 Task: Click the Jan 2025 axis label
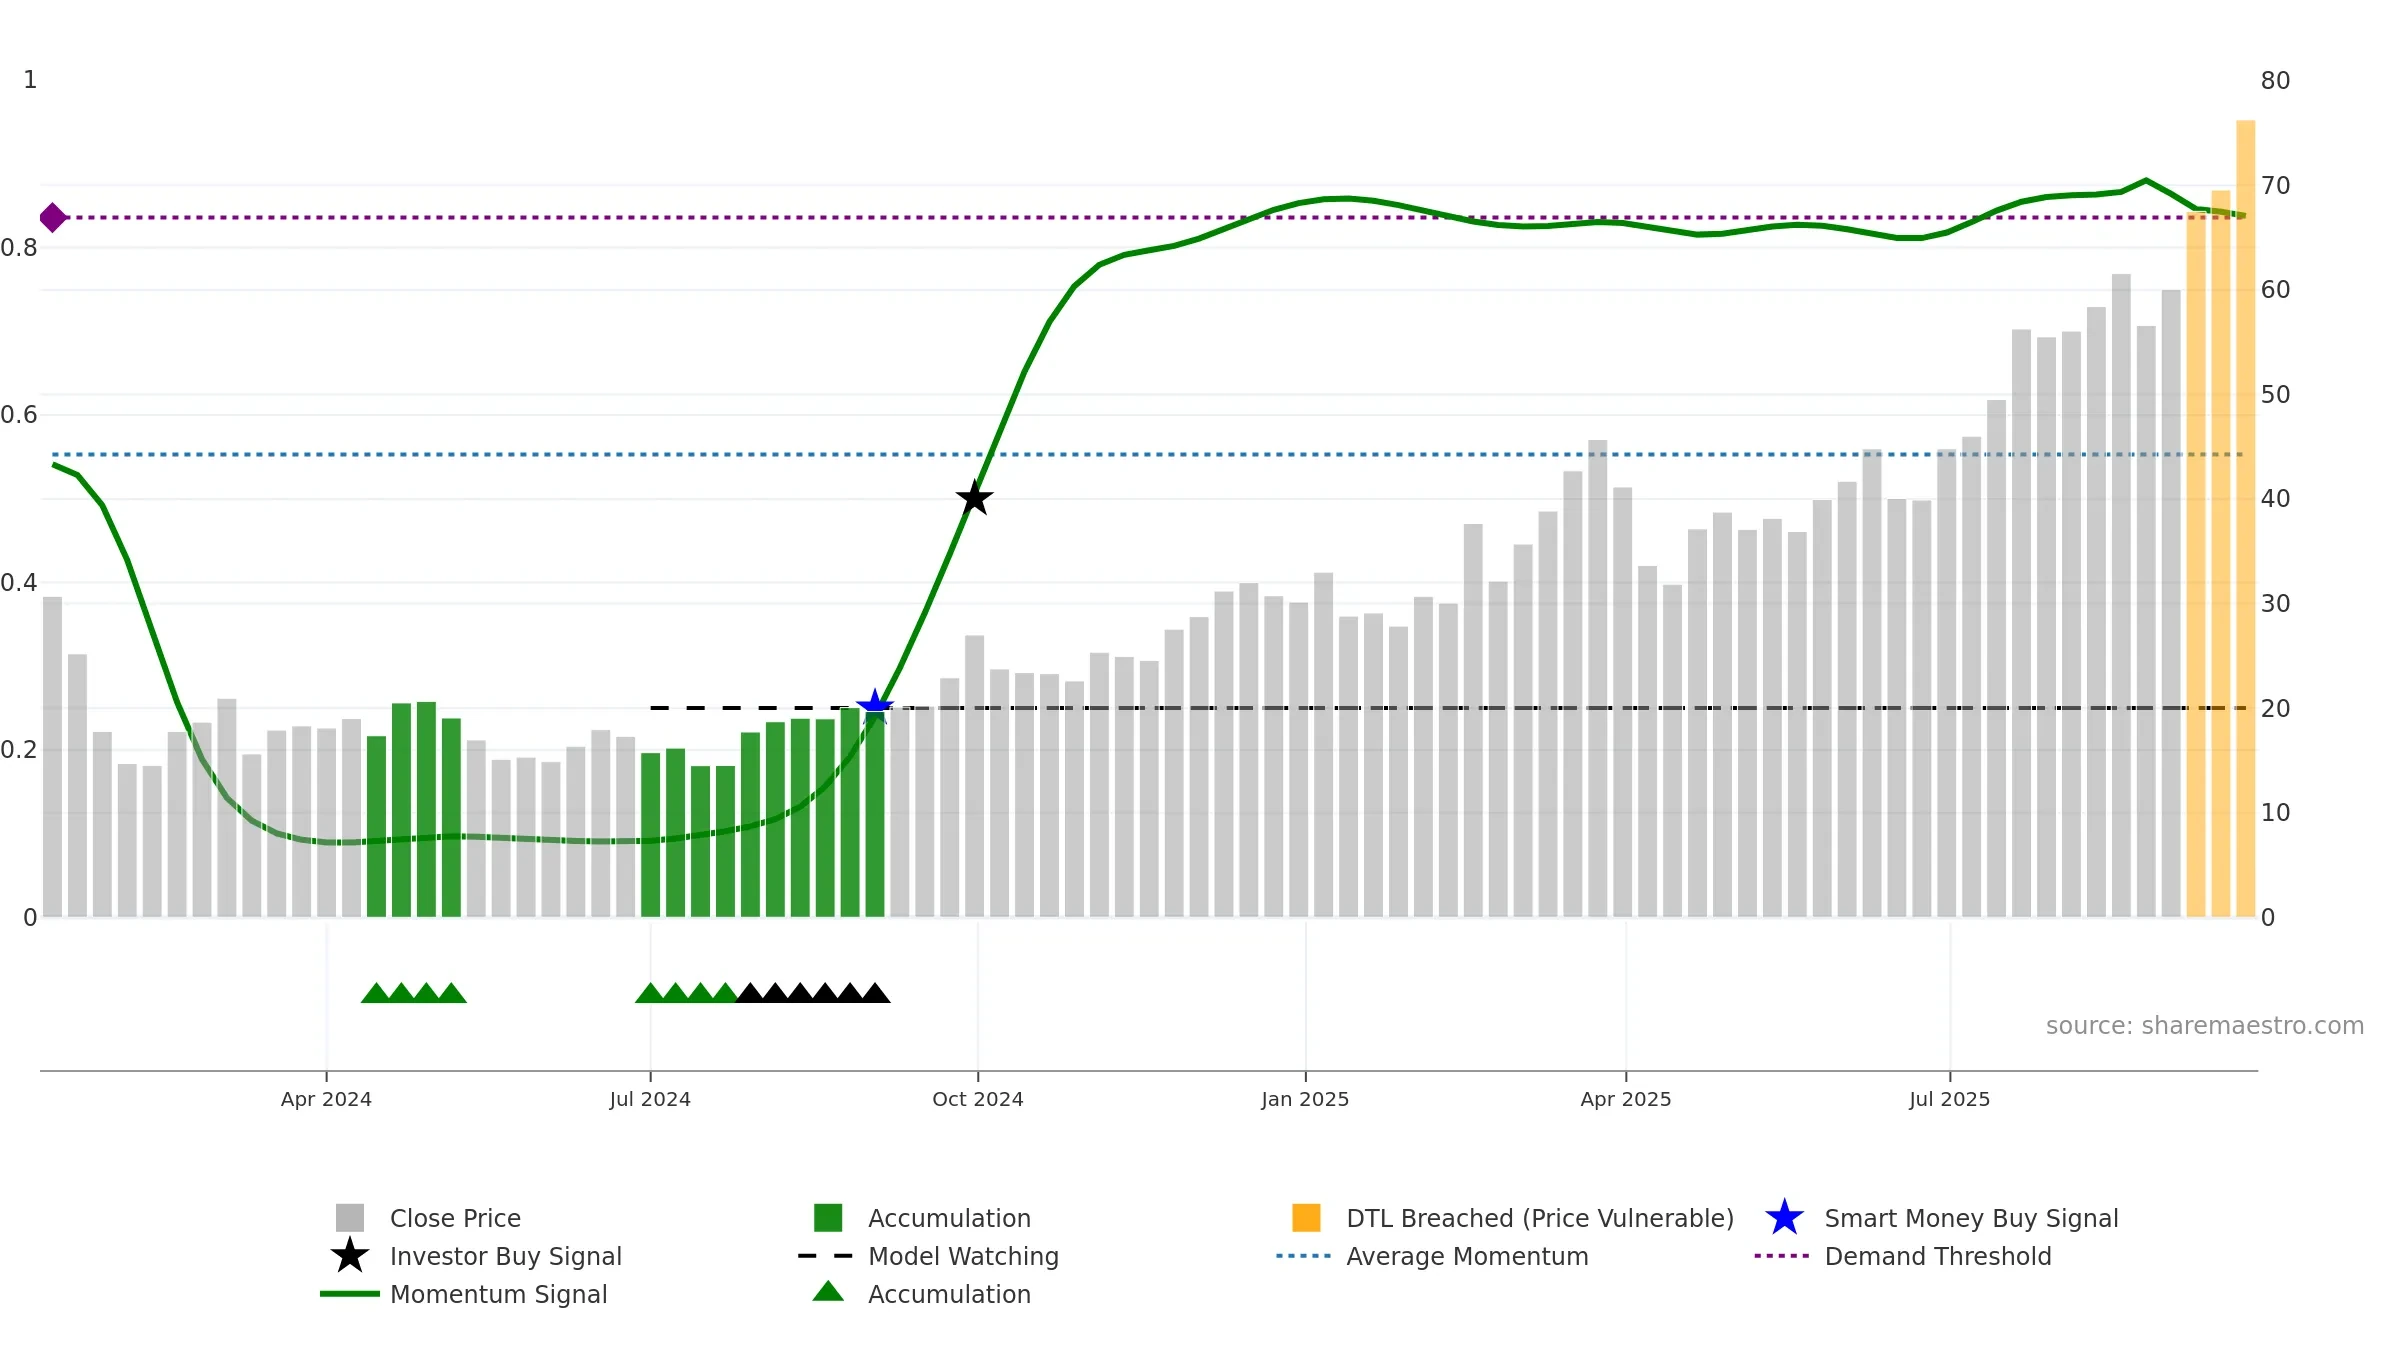pos(1305,1099)
